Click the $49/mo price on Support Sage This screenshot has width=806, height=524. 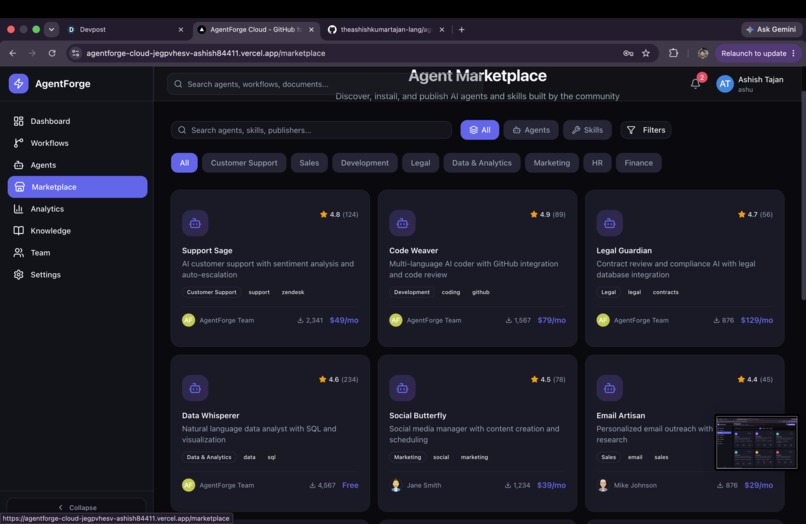tap(344, 320)
